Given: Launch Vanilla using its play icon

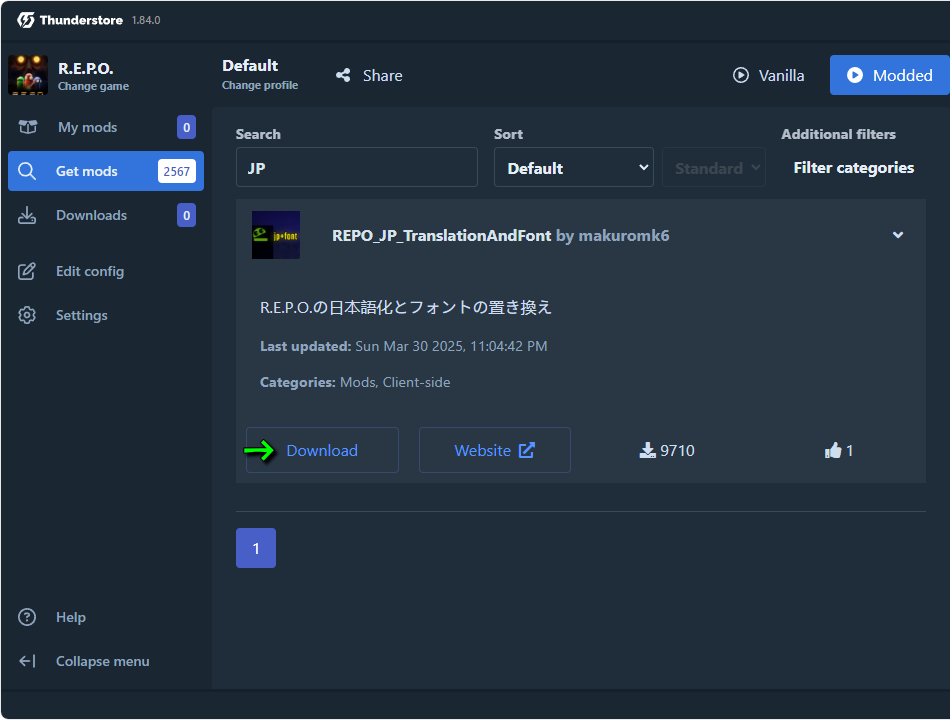Looking at the screenshot, I should pos(740,75).
